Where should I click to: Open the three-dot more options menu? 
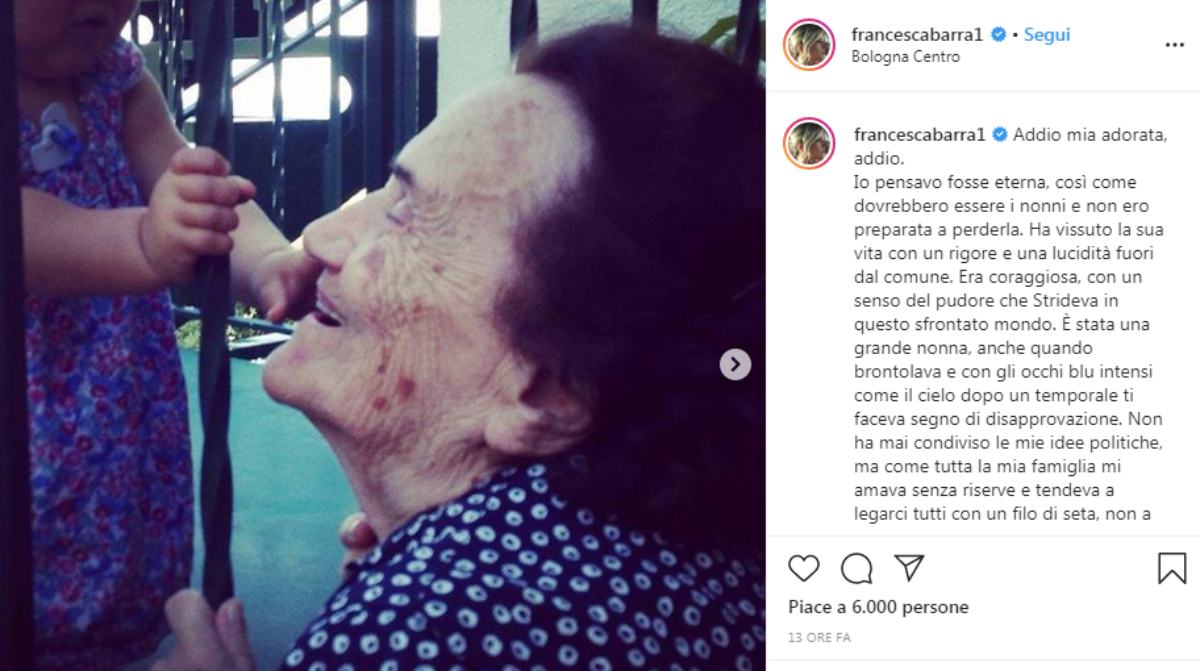1175,45
